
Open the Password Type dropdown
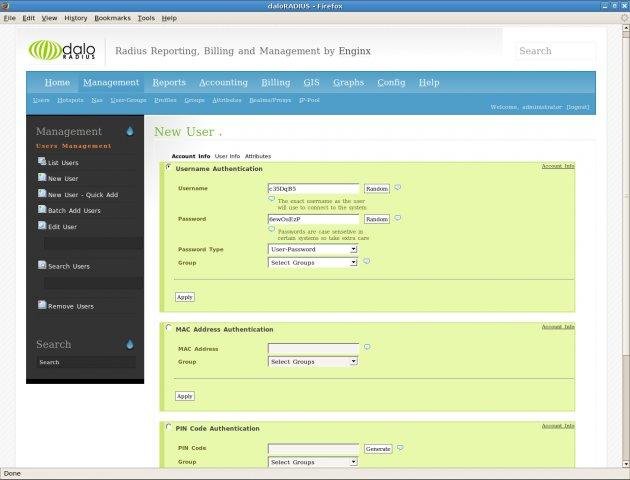(x=313, y=249)
